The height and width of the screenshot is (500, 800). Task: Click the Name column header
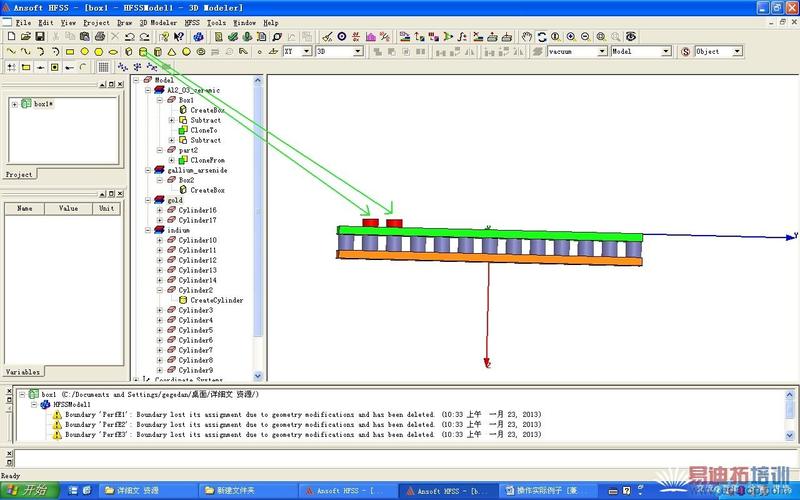(x=24, y=208)
